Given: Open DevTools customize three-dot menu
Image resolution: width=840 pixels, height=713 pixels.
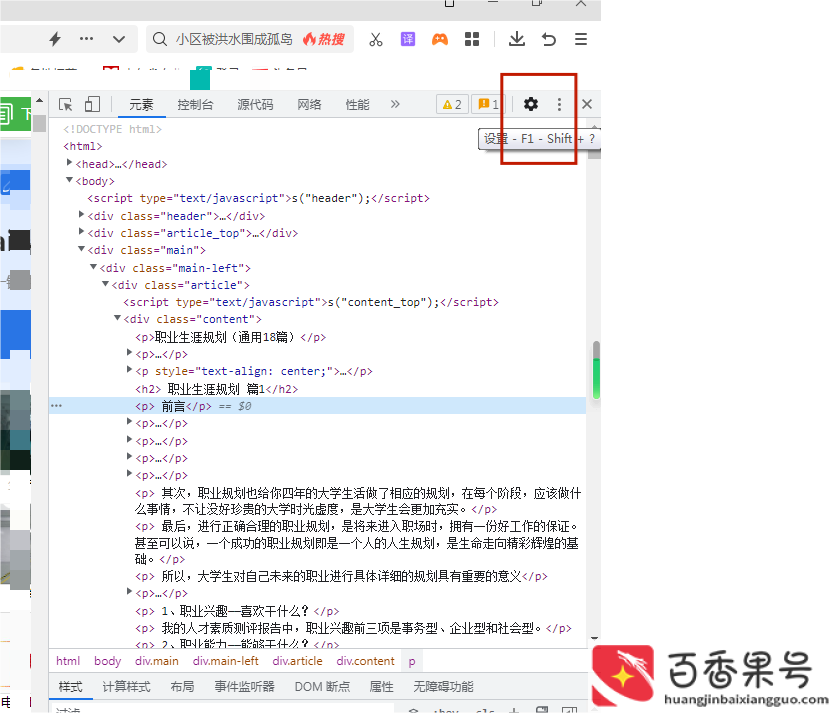Looking at the screenshot, I should pyautogui.click(x=559, y=104).
